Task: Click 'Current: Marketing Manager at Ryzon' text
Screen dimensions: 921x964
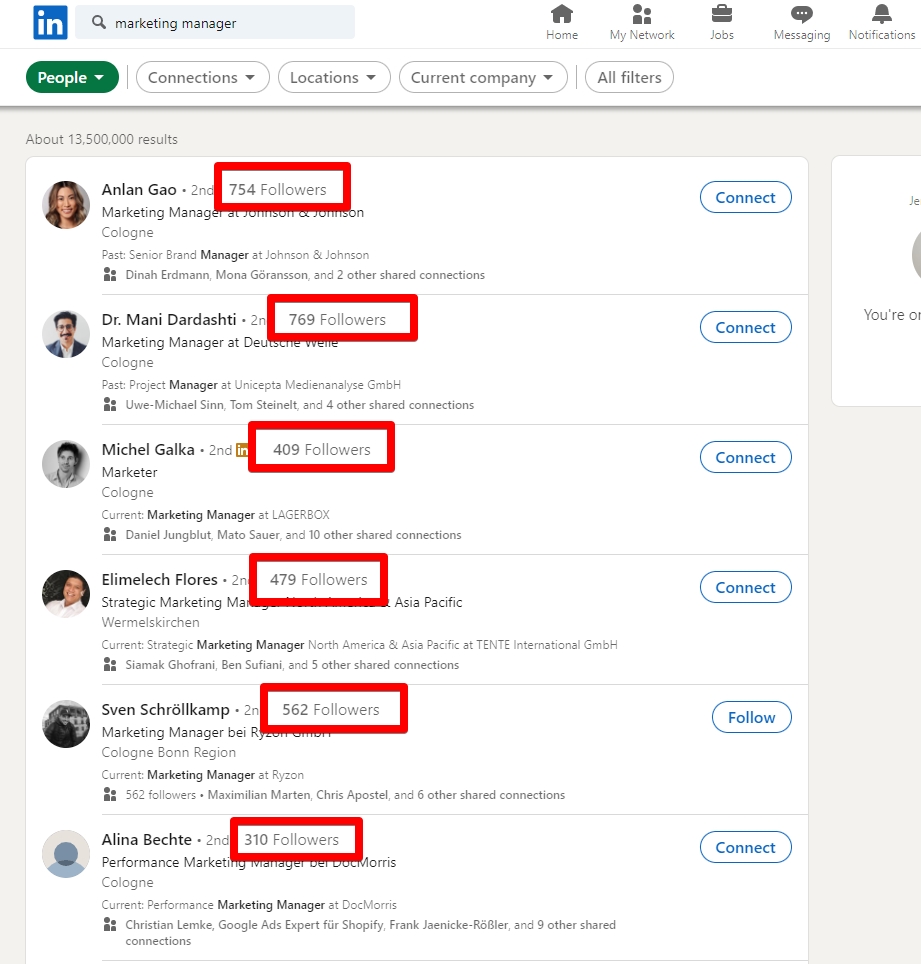Action: click(x=203, y=775)
